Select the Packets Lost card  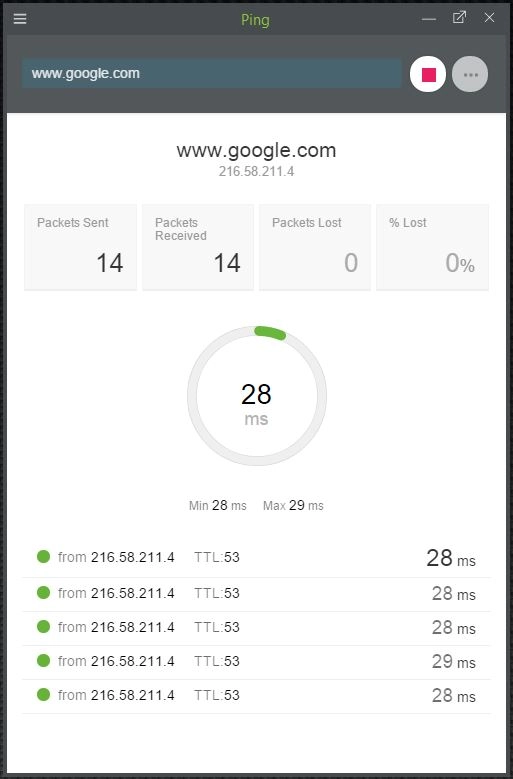point(315,247)
